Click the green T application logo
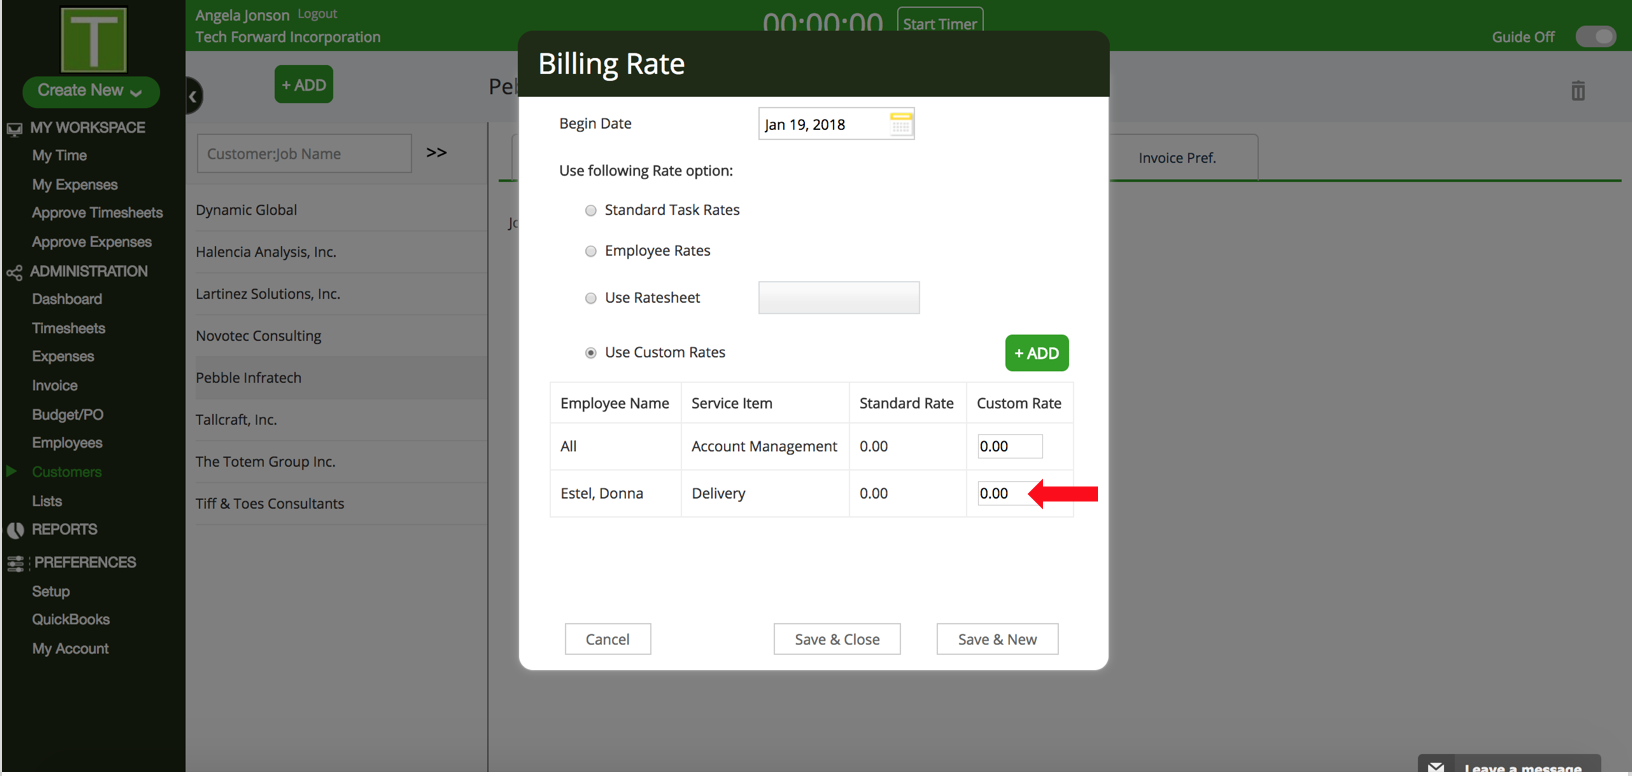This screenshot has width=1632, height=776. [x=94, y=40]
